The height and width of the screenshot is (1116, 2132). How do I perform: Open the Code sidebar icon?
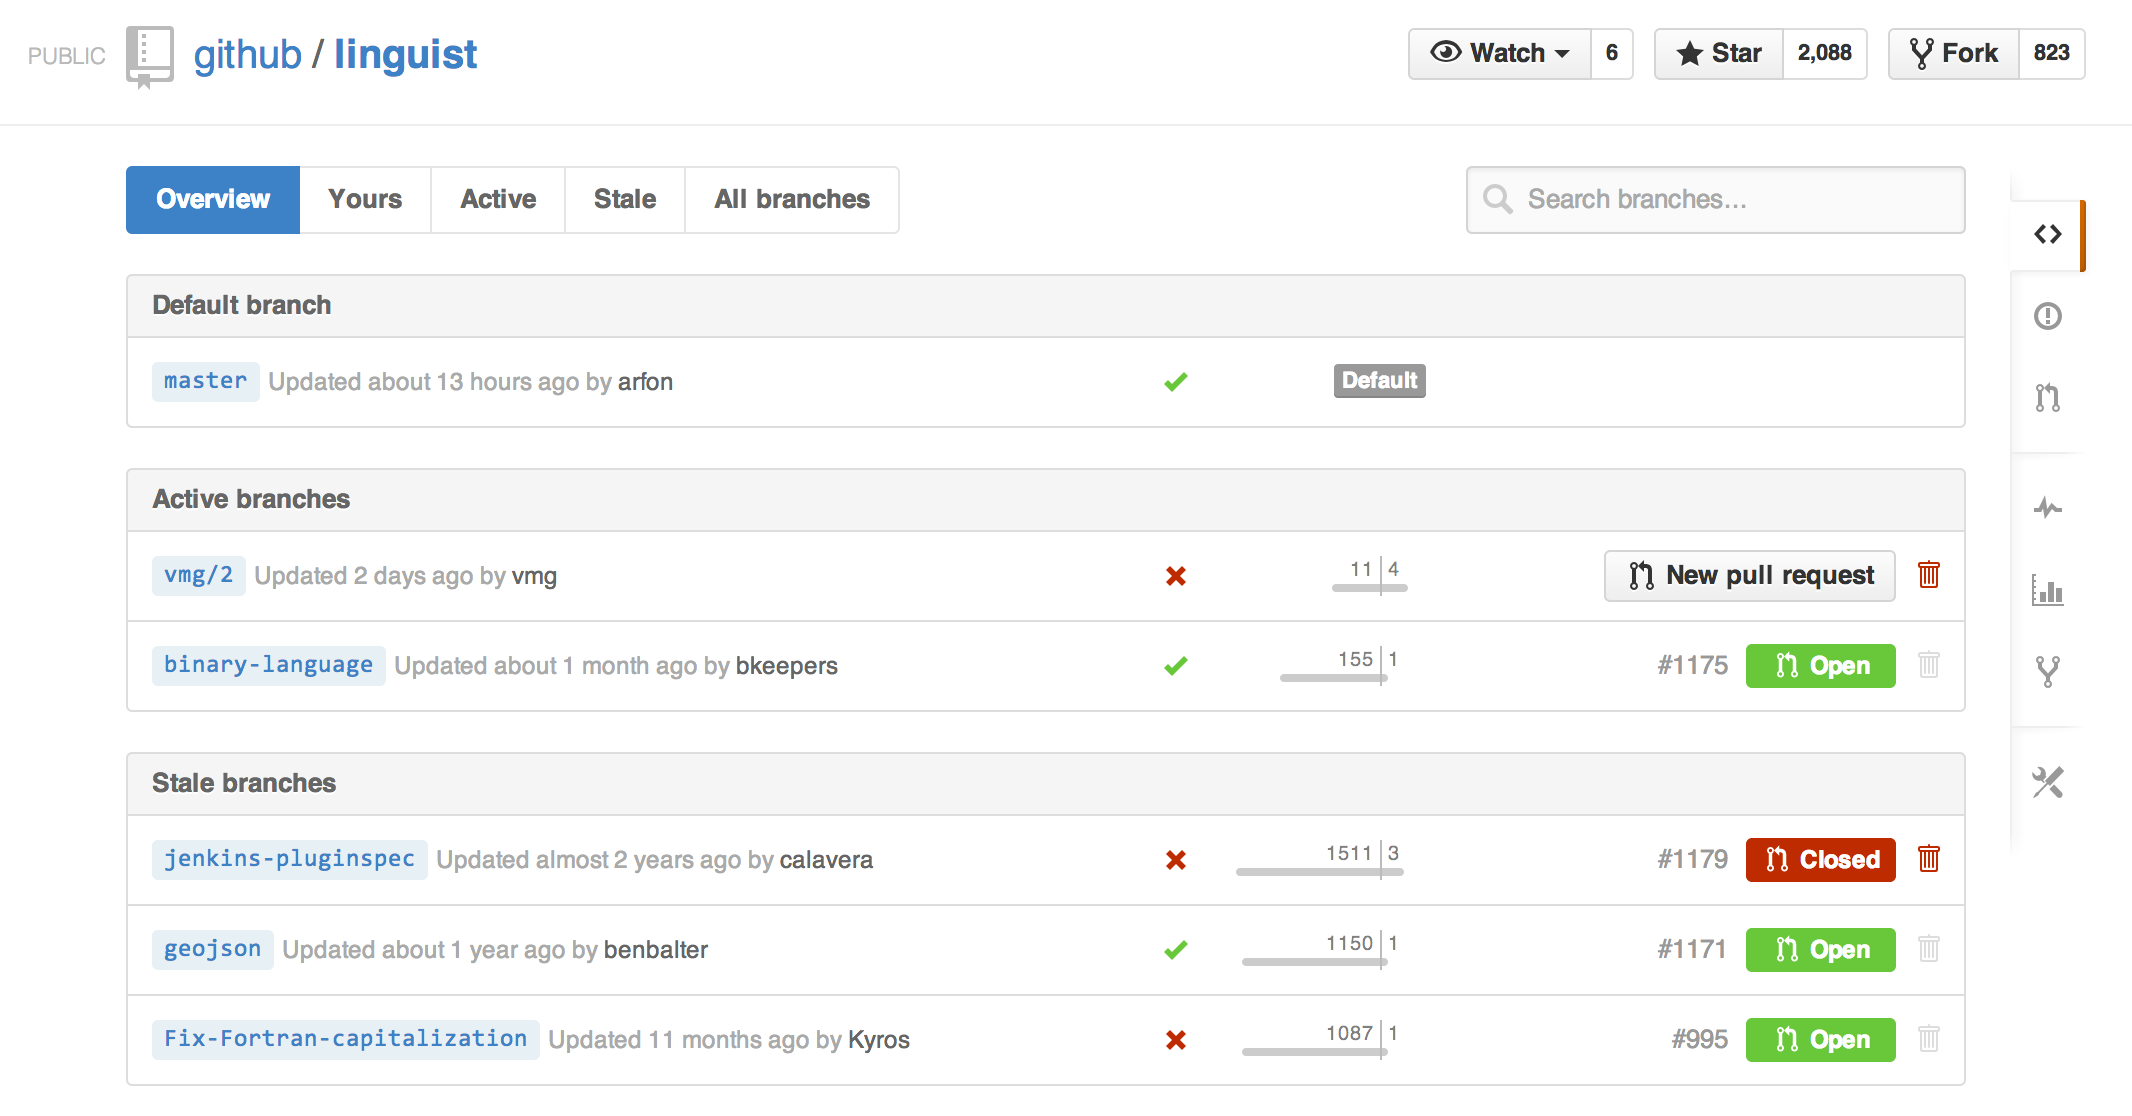2047,234
